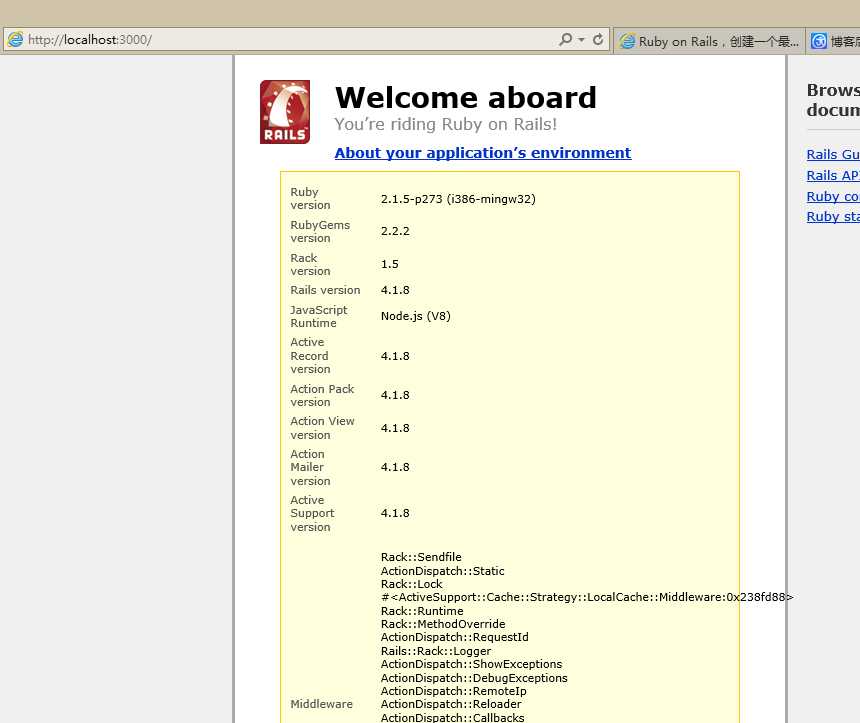The width and height of the screenshot is (860, 723).
Task: Open the Ruby core link
Action: [833, 196]
